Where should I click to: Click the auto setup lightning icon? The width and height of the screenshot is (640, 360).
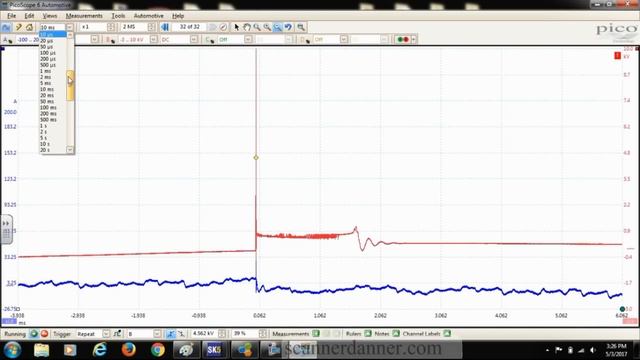pyautogui.click(x=18, y=27)
